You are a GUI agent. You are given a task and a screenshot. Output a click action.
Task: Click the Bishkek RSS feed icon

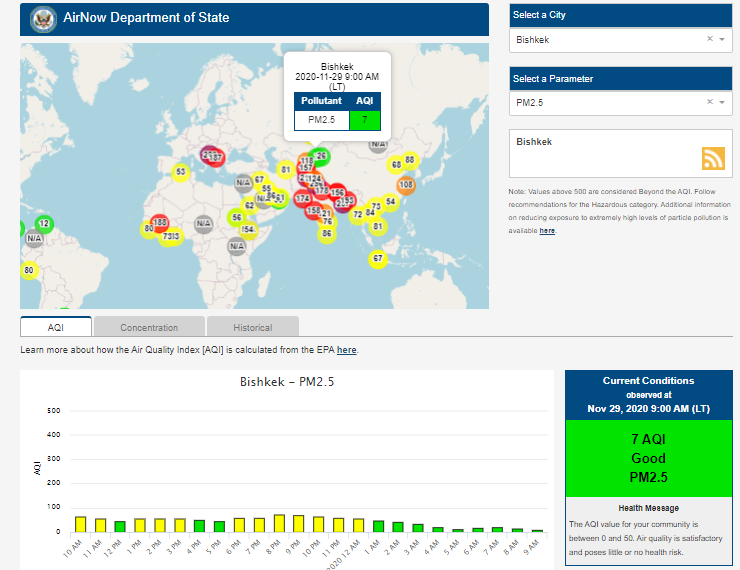[713, 158]
